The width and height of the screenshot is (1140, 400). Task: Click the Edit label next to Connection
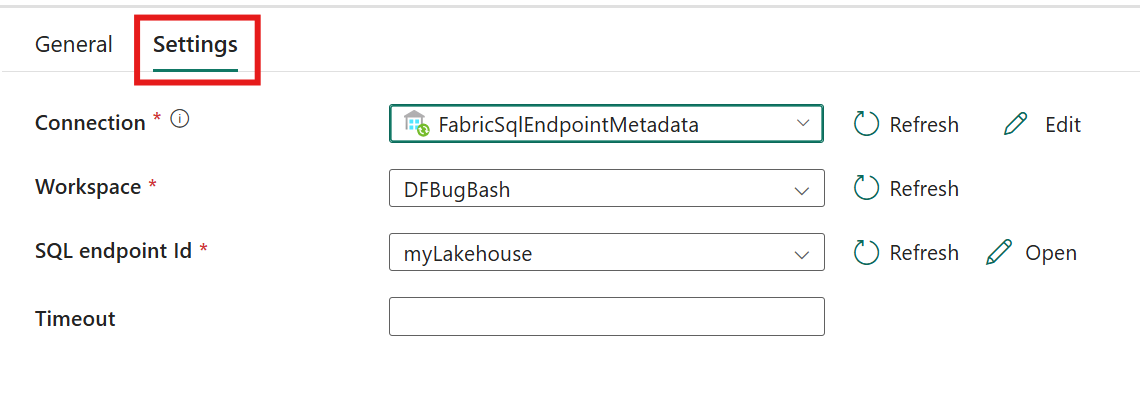click(x=1063, y=125)
